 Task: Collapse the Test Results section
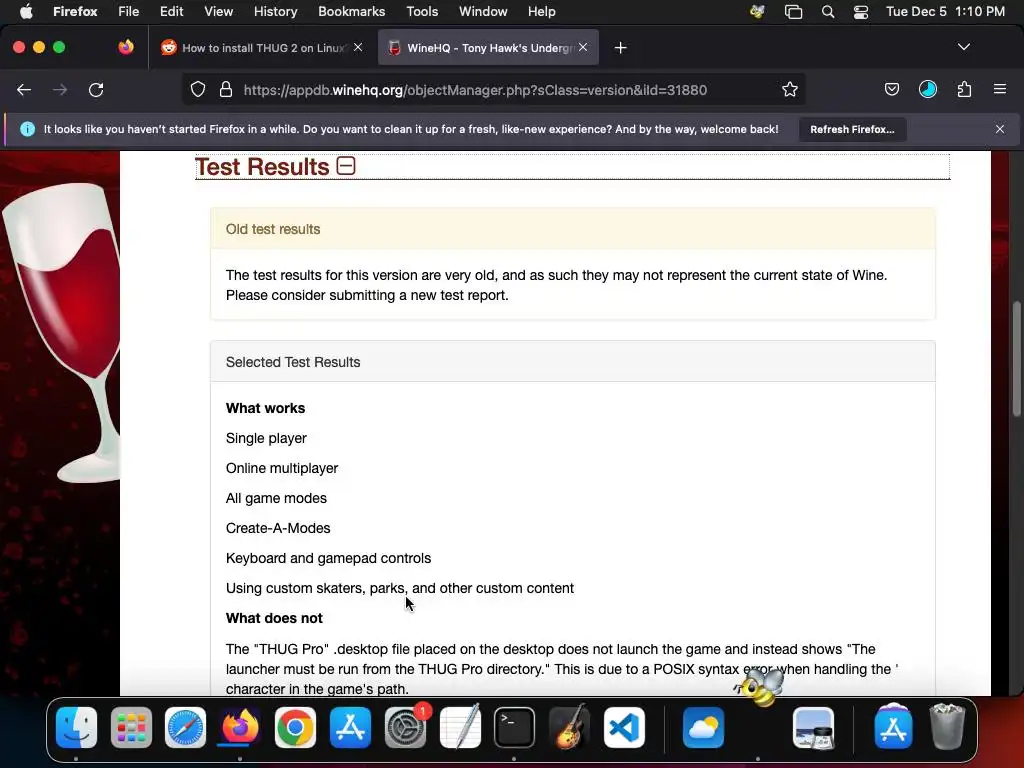click(x=345, y=166)
